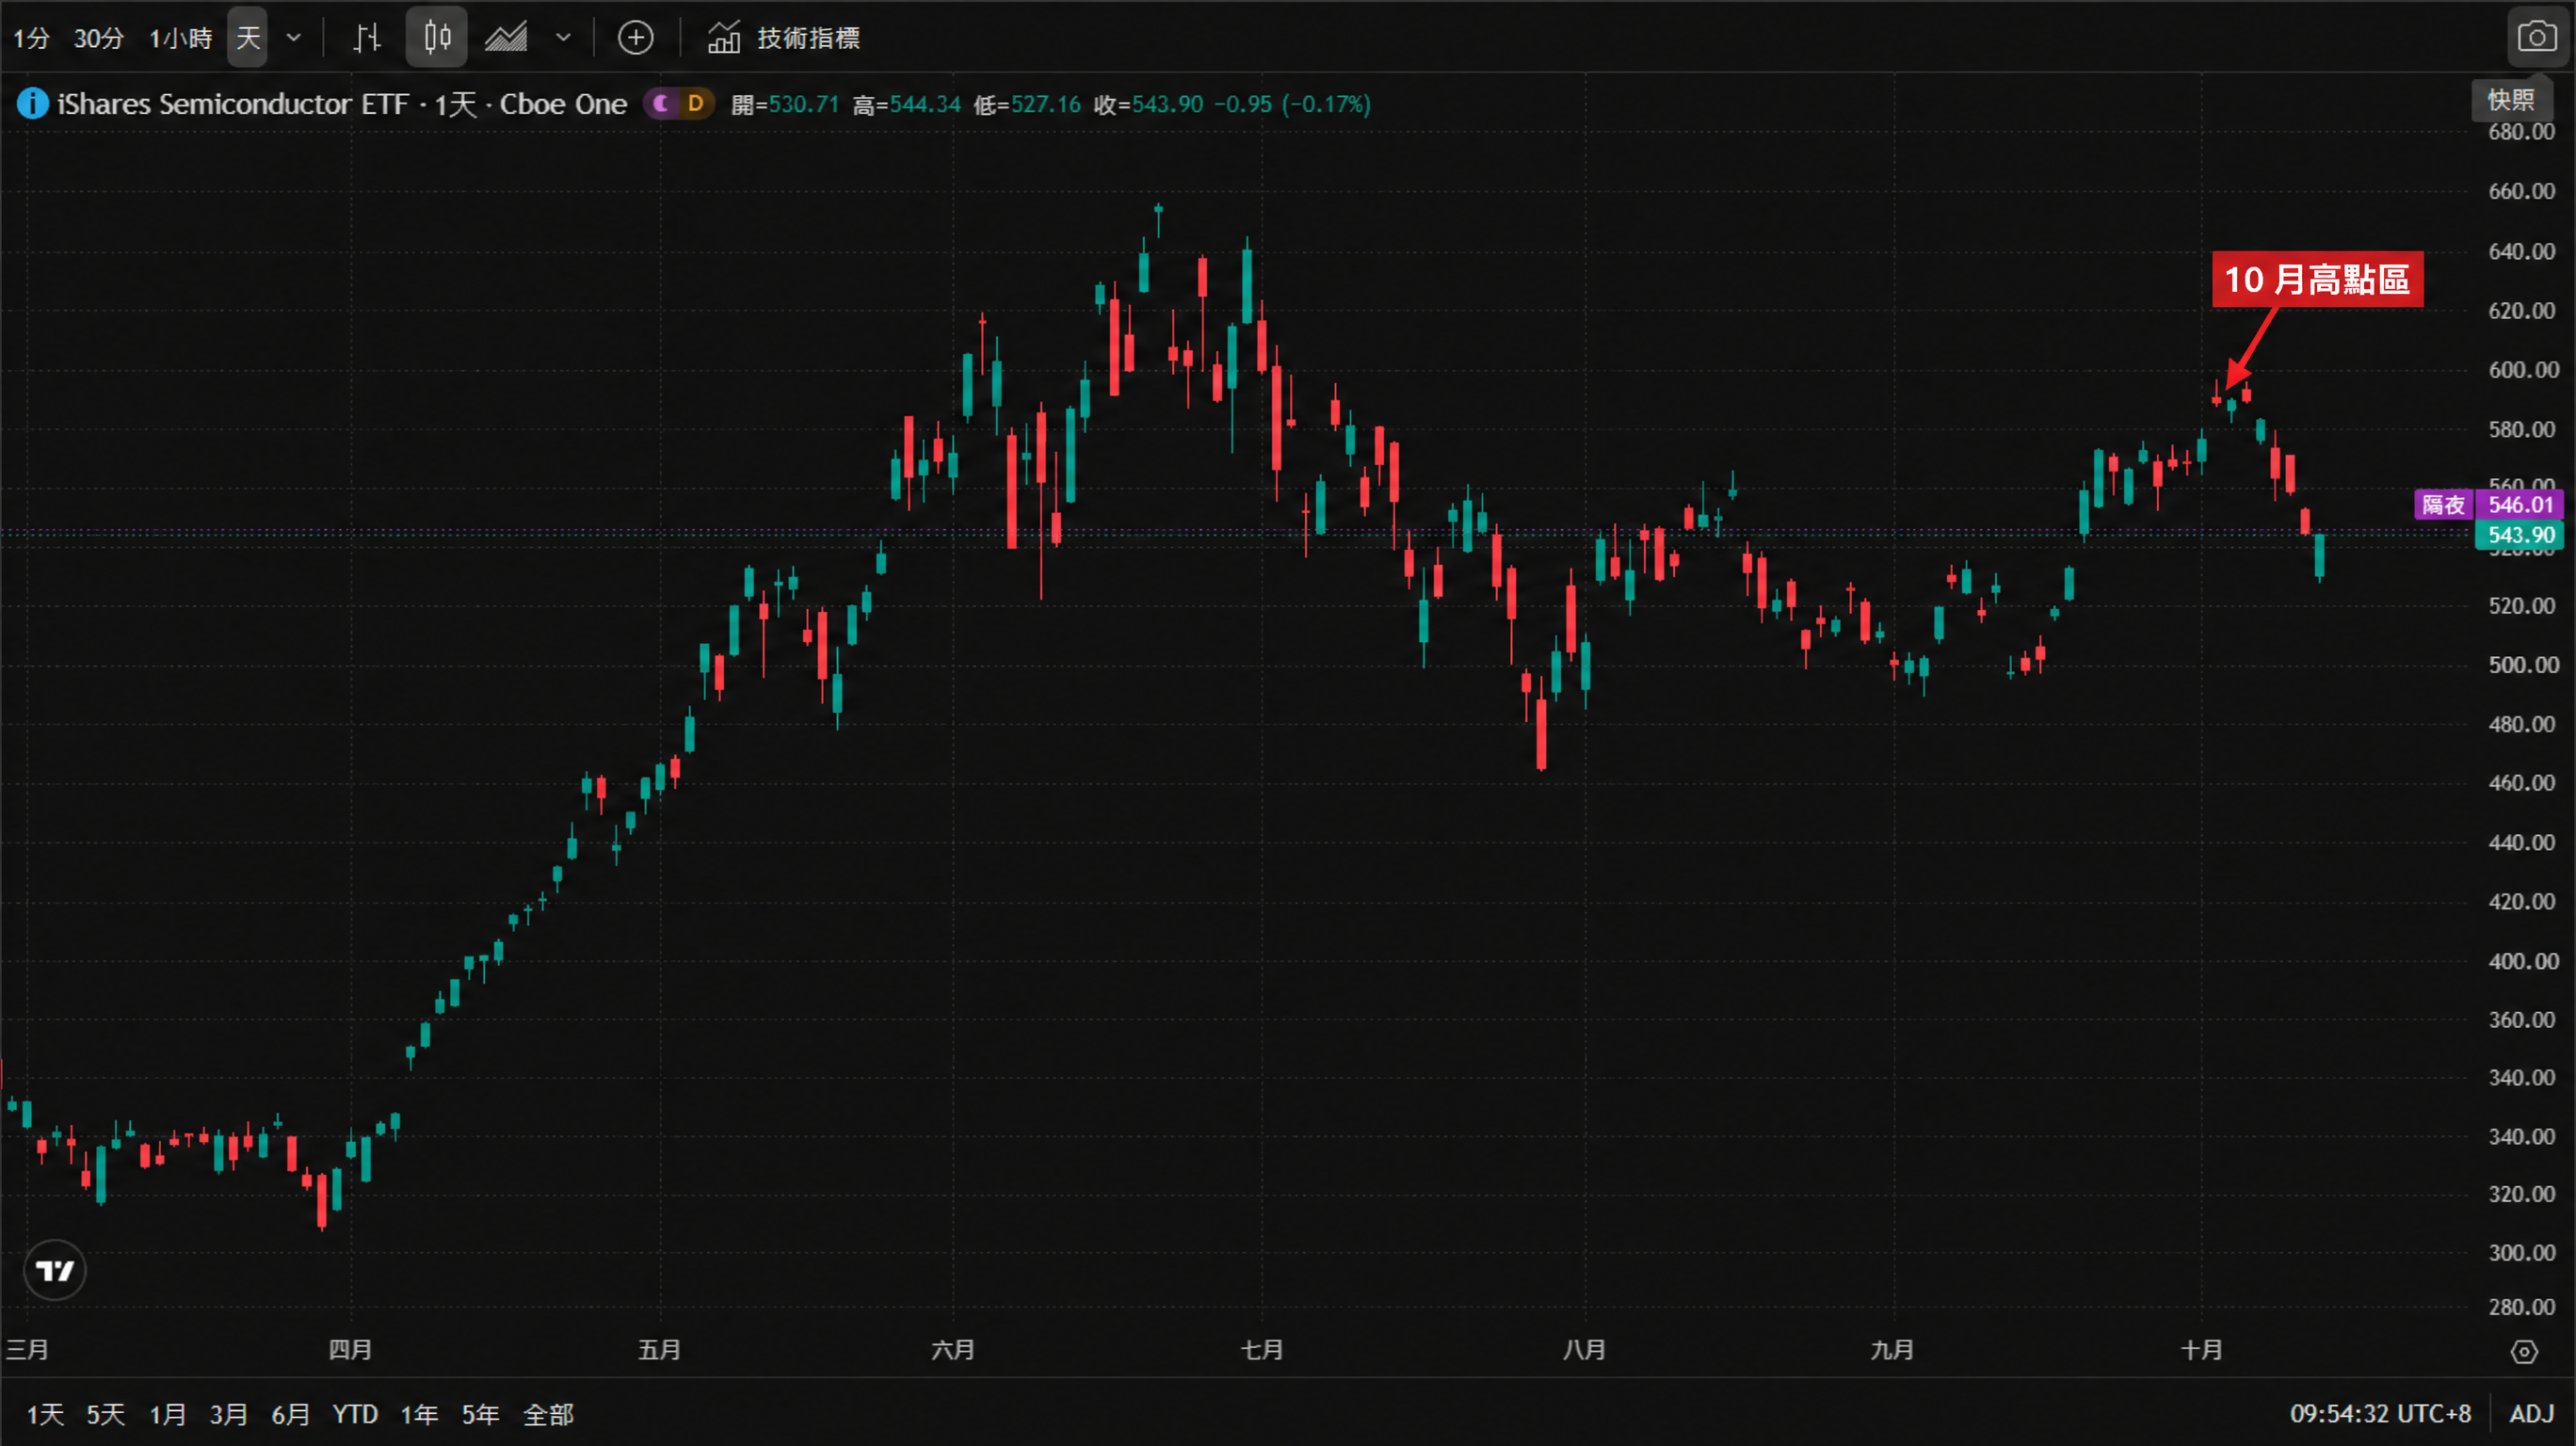Click the symbol info icon

tap(32, 103)
